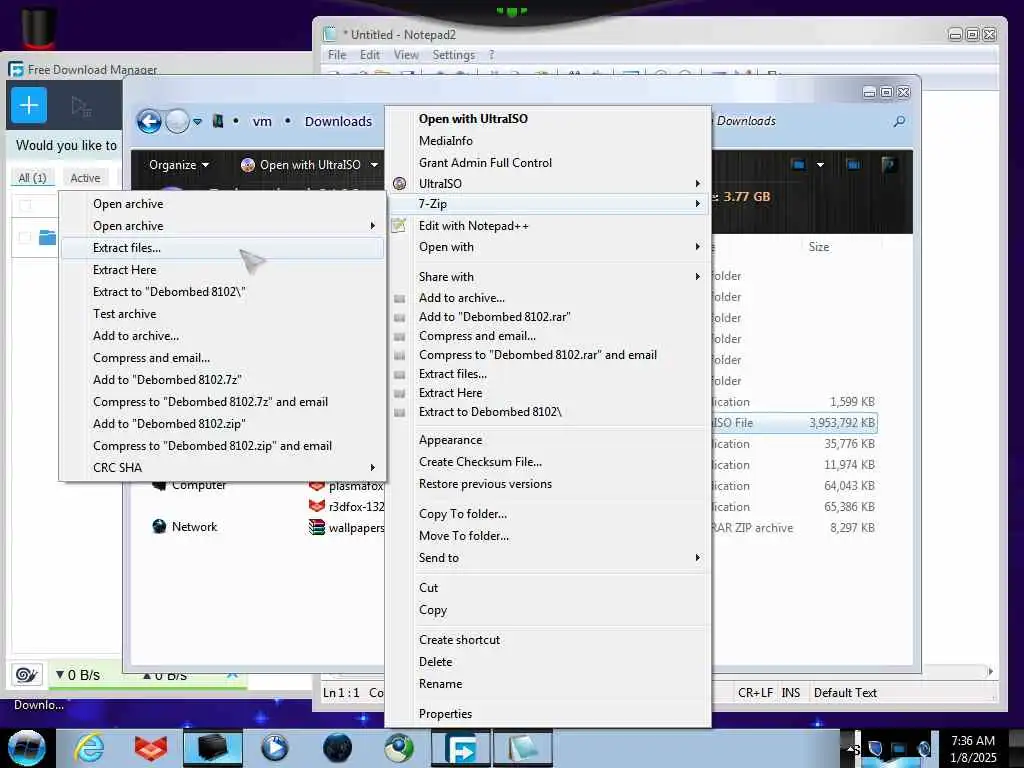
Task: Click the snail mode icon in Free Download Manager
Action: tap(26, 675)
